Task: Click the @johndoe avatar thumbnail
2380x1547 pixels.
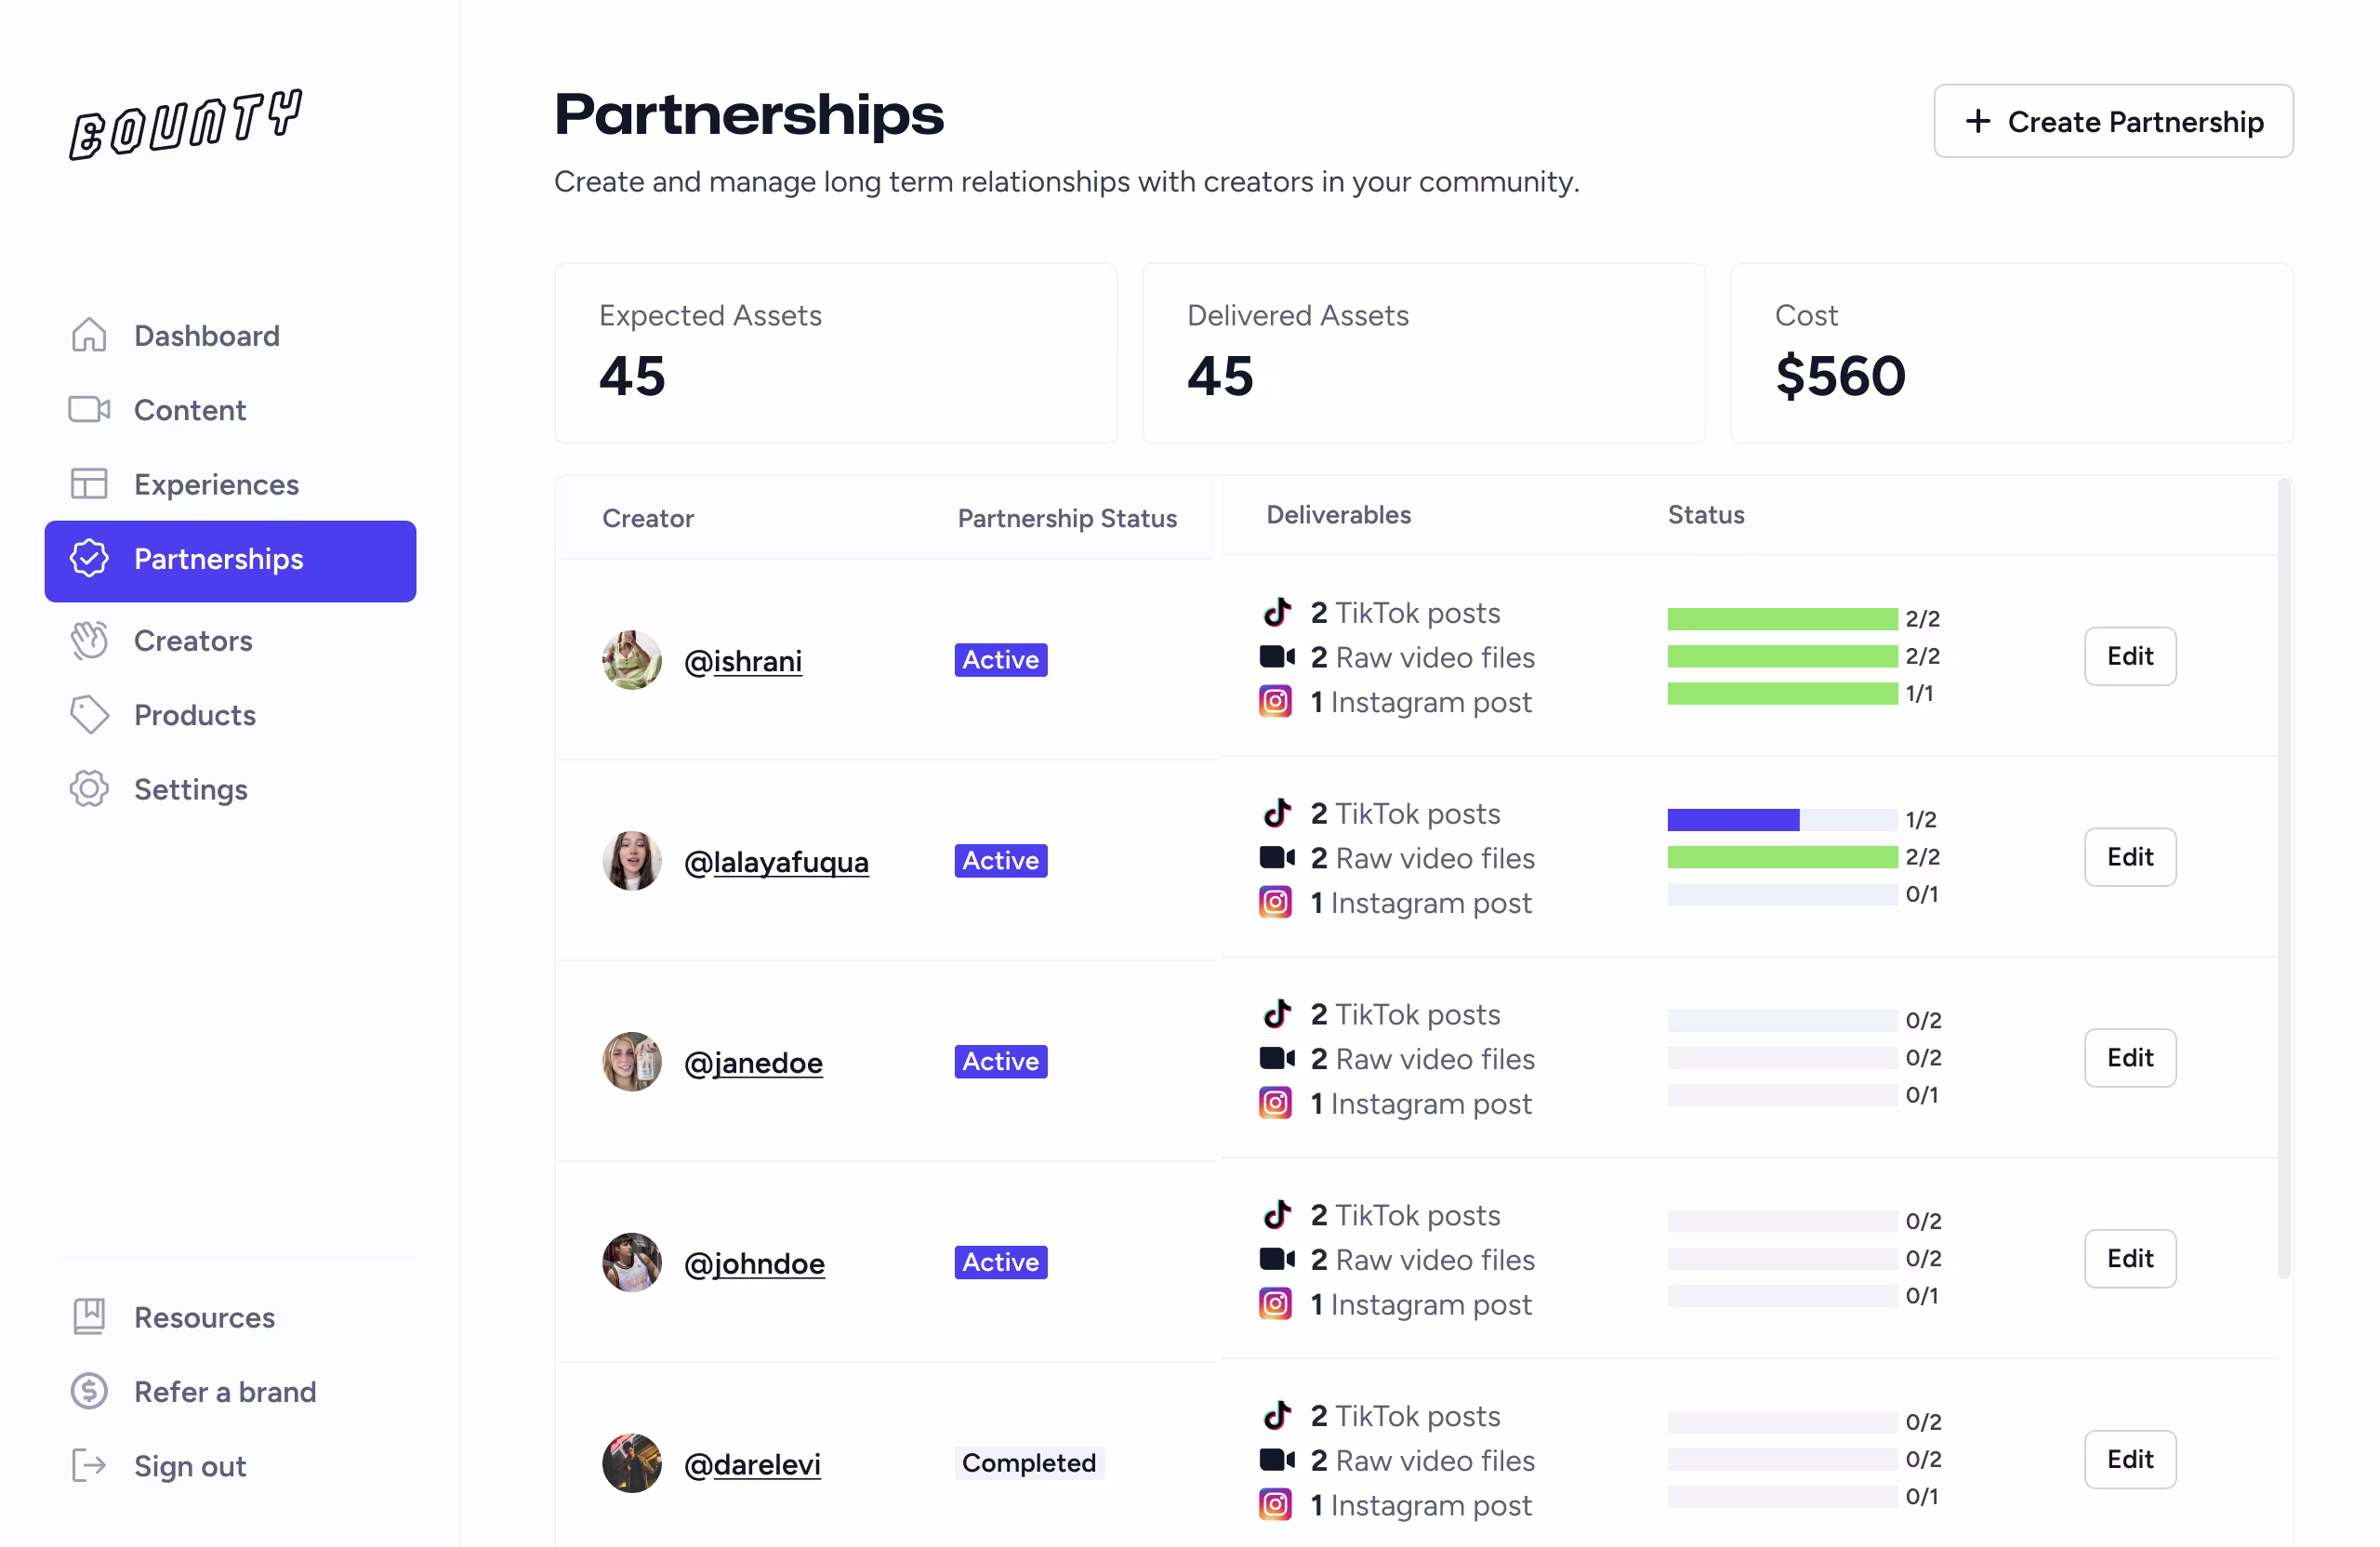Action: click(x=631, y=1262)
